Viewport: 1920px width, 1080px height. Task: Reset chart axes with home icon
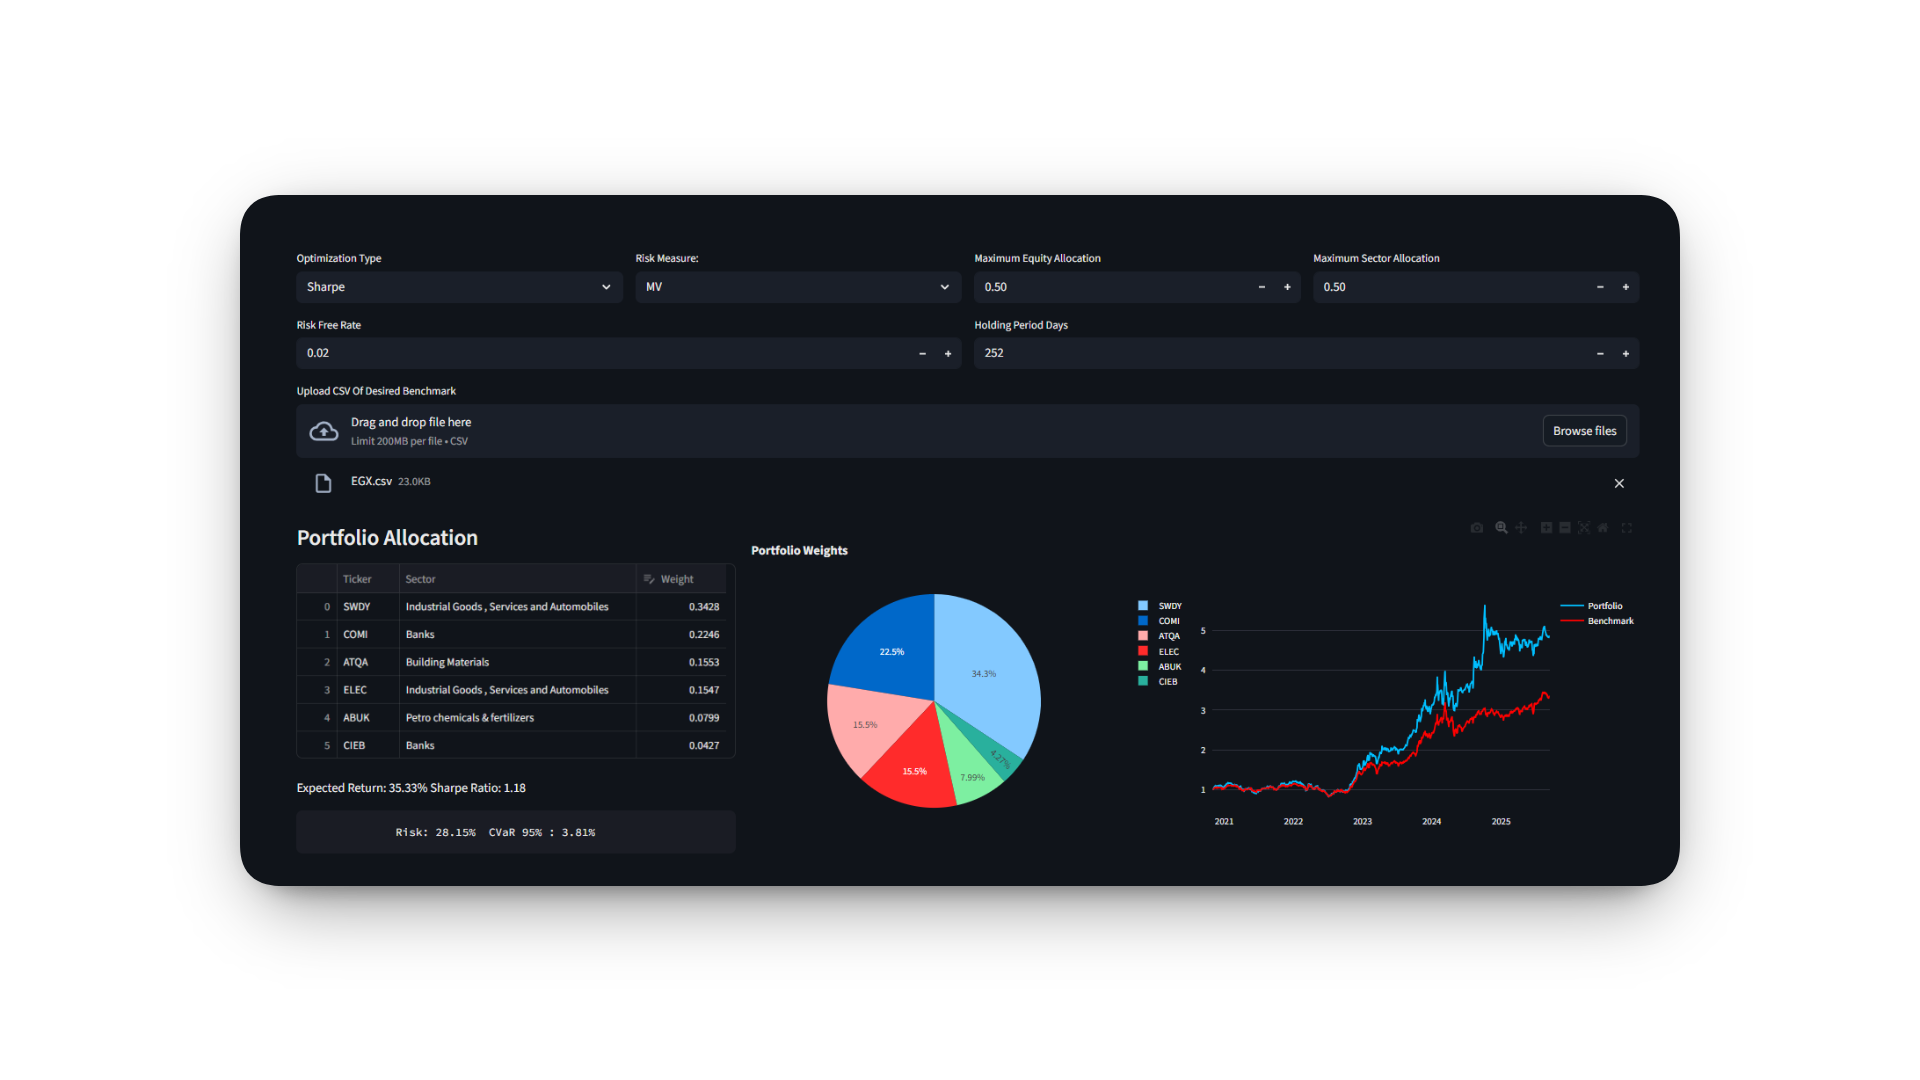click(1603, 528)
